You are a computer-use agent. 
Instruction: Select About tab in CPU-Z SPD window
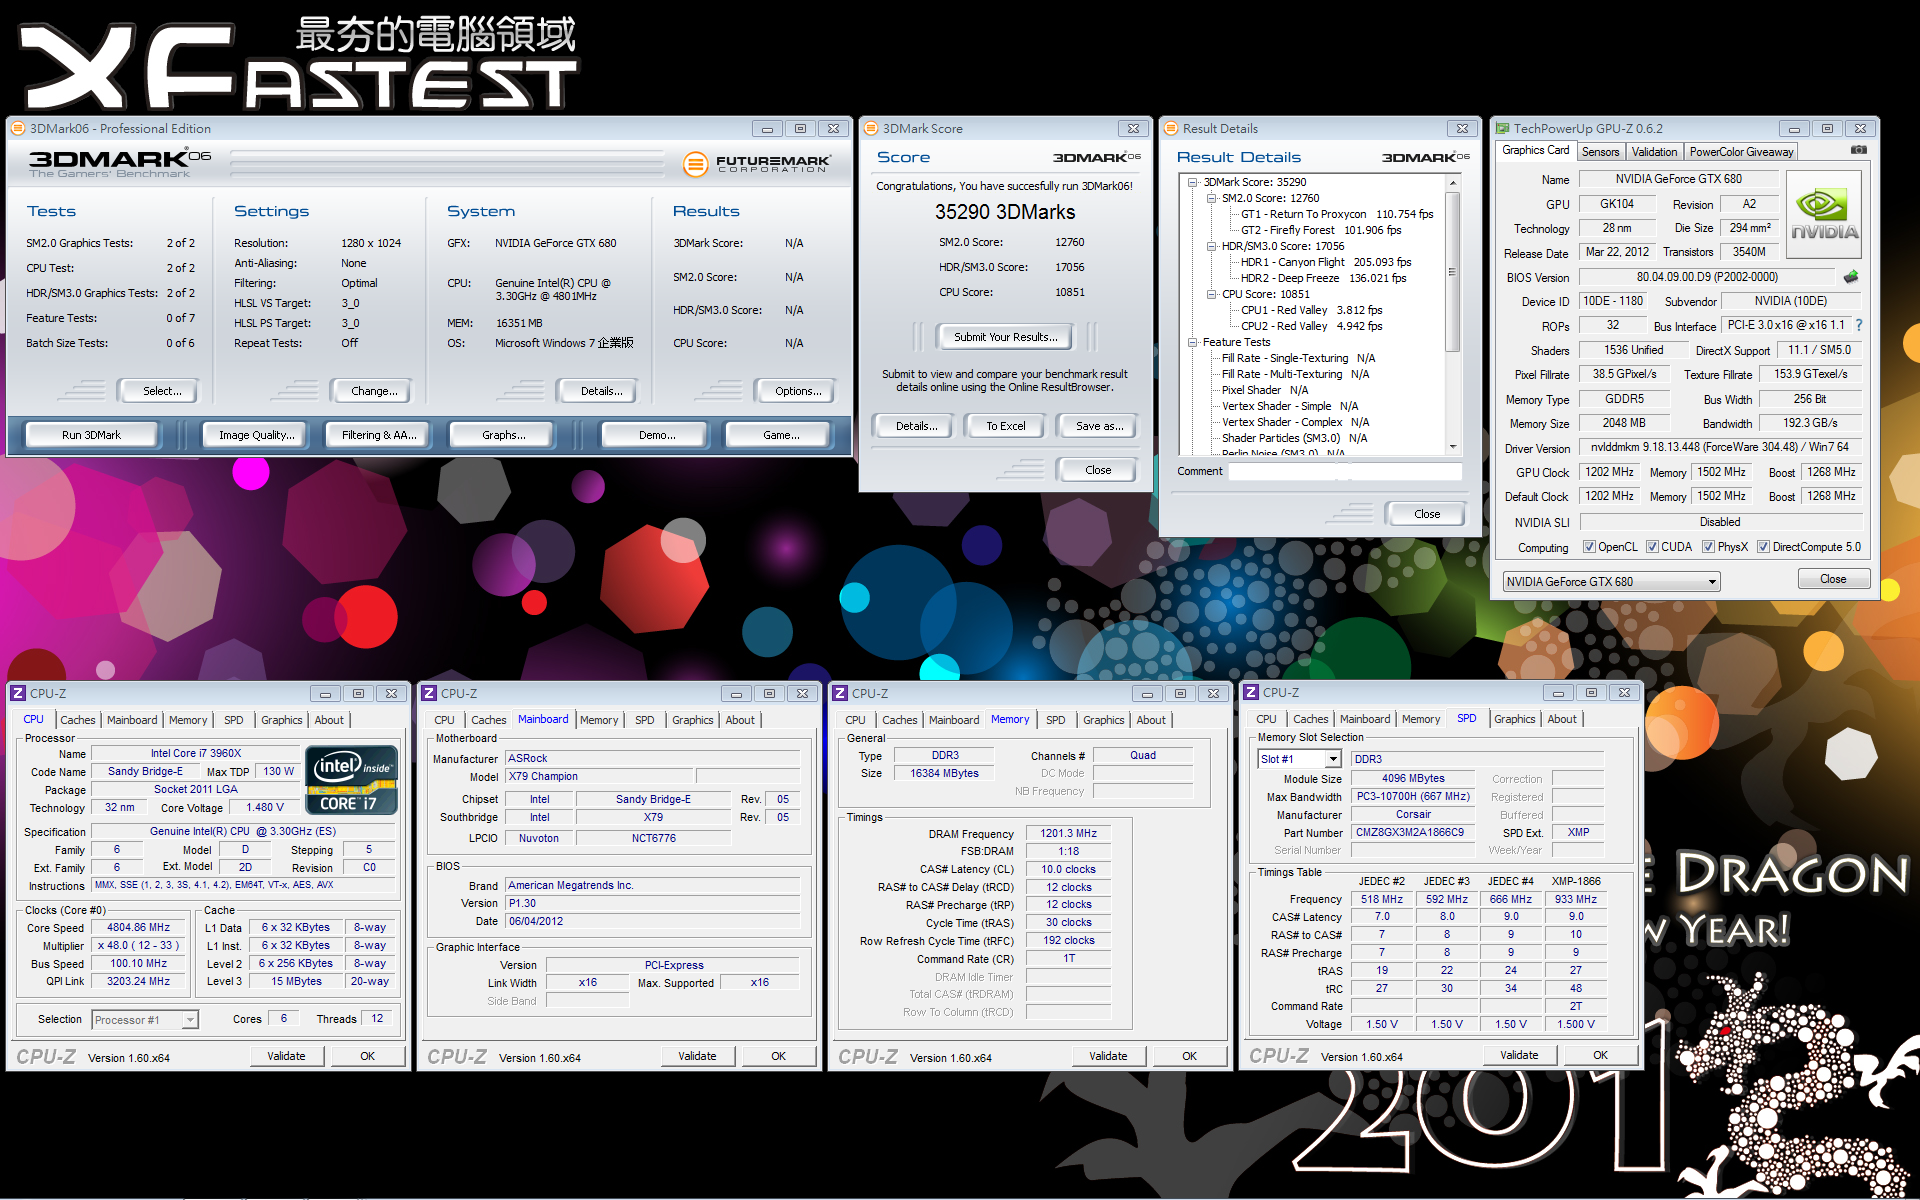[1561, 719]
